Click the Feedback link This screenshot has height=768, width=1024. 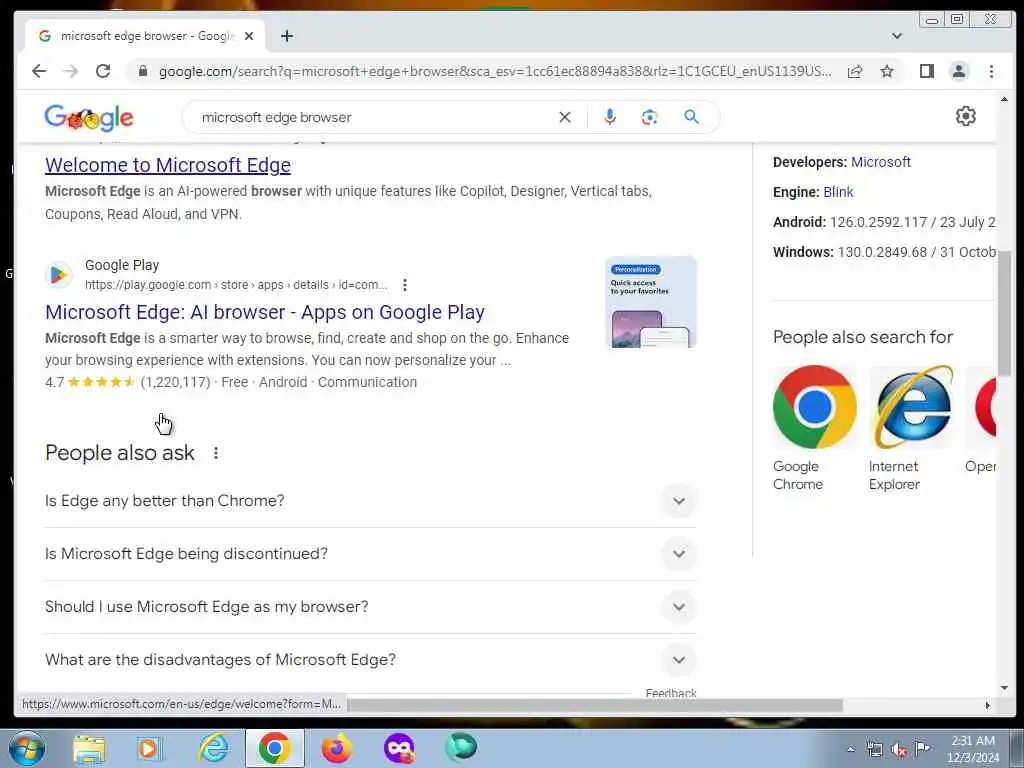click(671, 693)
